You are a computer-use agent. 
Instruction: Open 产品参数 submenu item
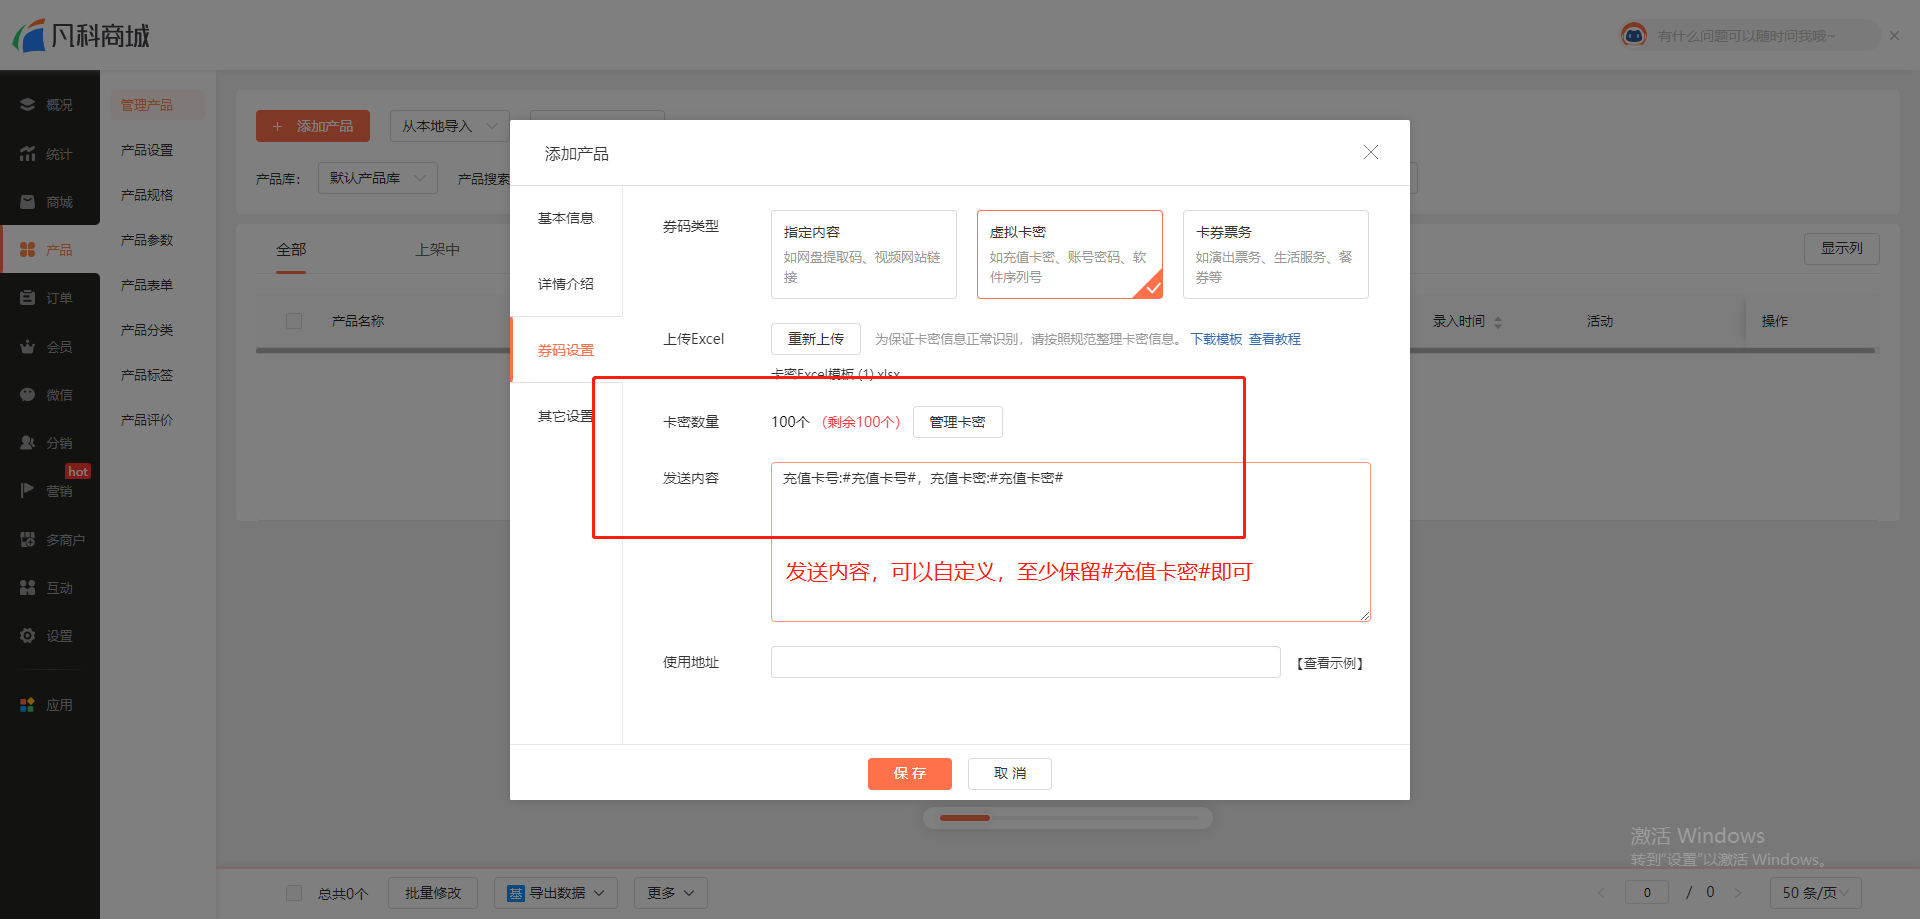pos(147,240)
